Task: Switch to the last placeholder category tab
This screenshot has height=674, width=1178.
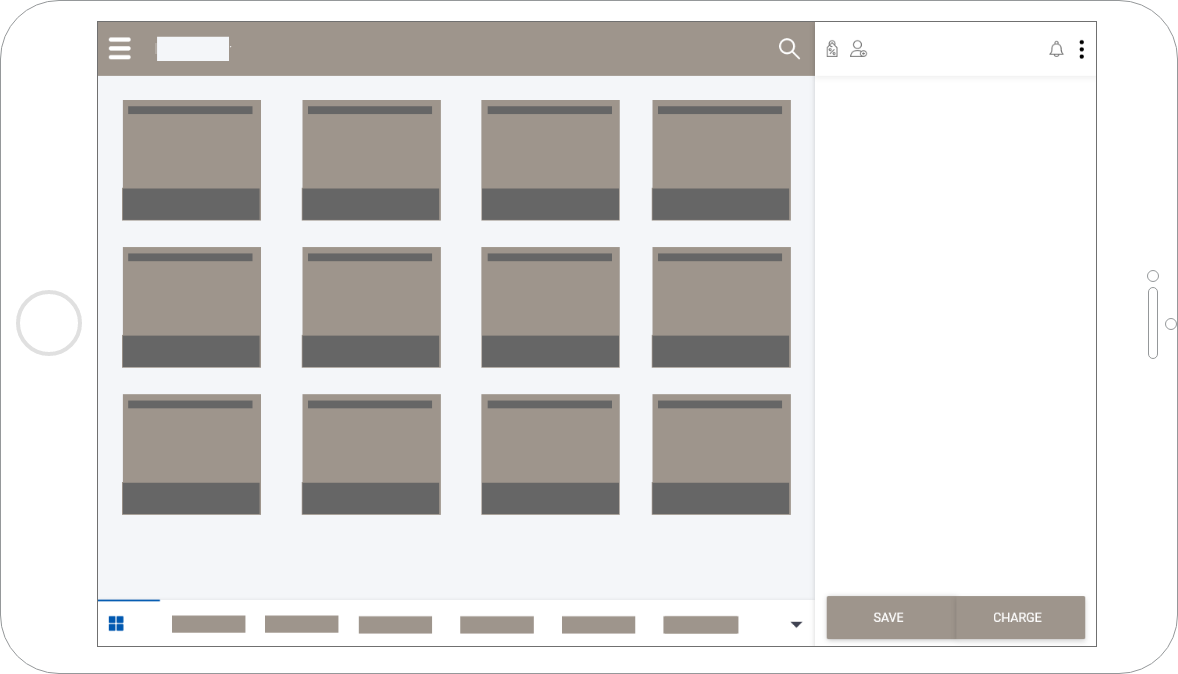Action: [700, 625]
